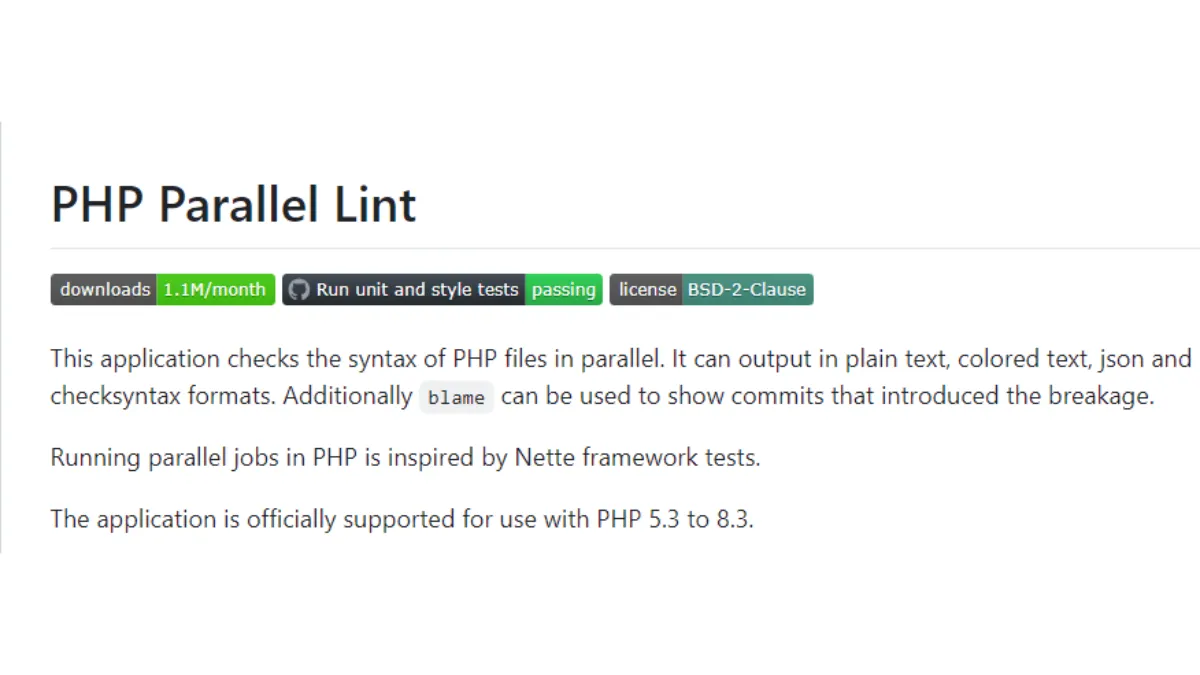Click the green passing status badge
The height and width of the screenshot is (675, 1200).
pos(563,290)
